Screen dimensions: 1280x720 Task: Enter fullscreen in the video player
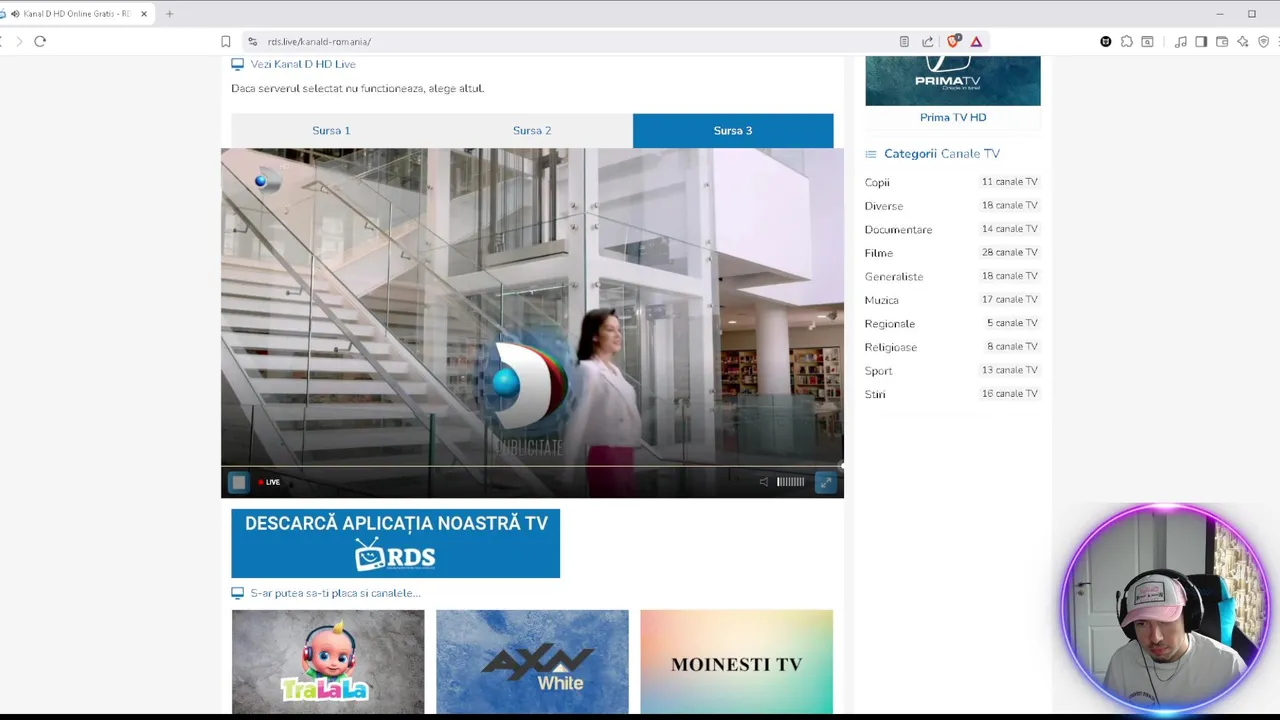click(825, 482)
